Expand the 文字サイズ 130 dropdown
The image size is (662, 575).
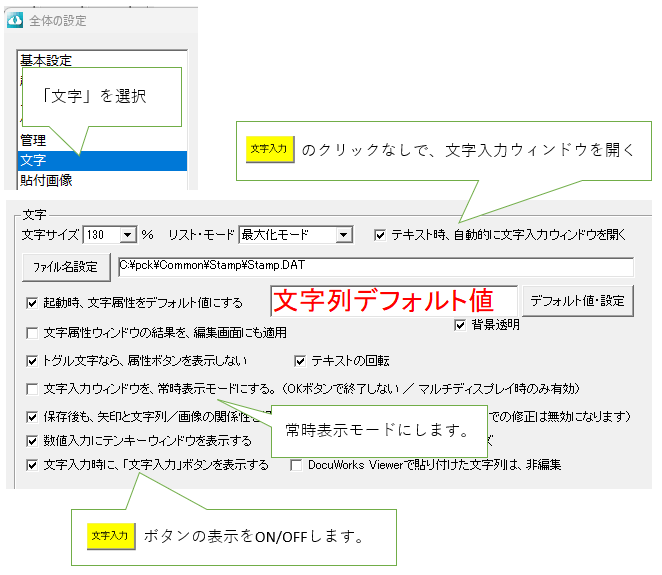pyautogui.click(x=127, y=235)
